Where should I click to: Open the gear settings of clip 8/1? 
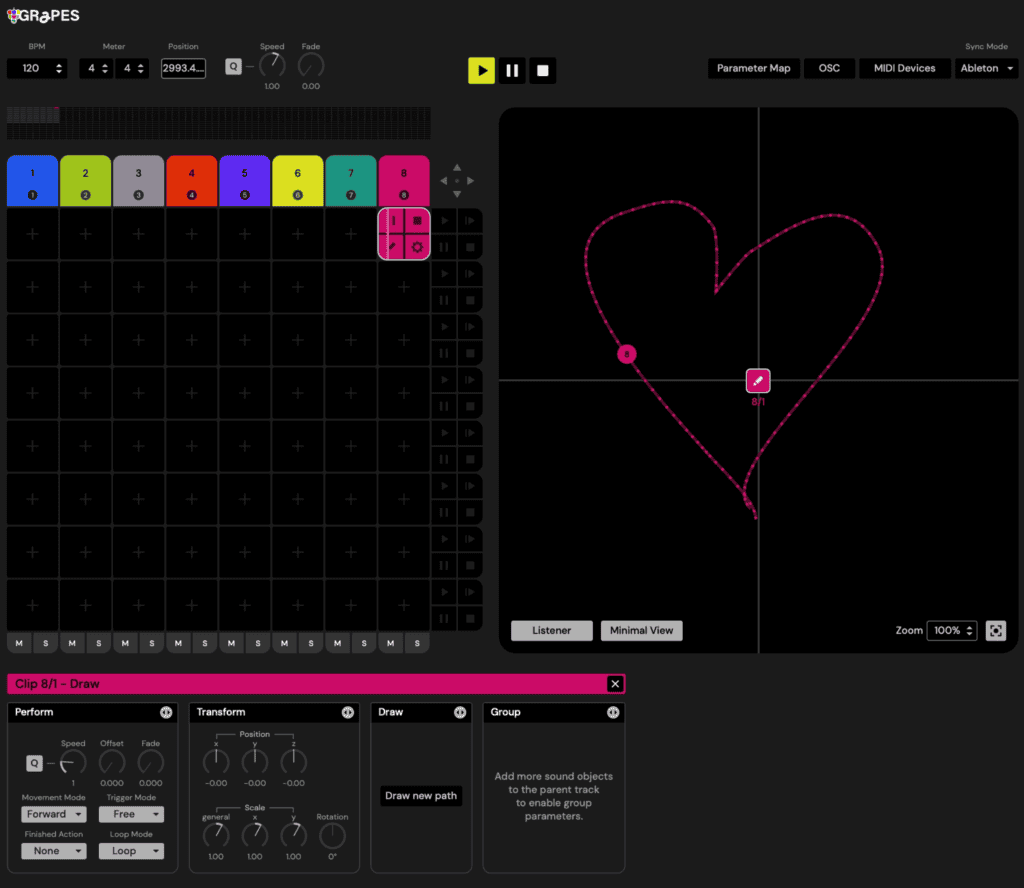[417, 247]
